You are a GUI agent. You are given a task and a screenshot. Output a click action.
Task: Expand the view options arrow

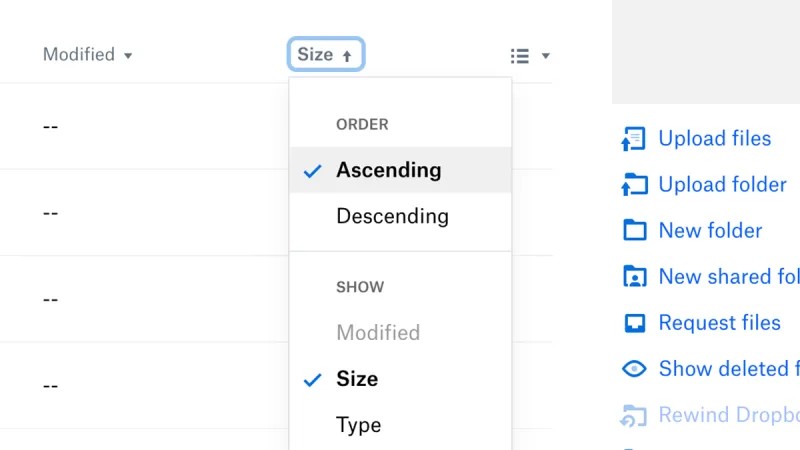pos(545,56)
